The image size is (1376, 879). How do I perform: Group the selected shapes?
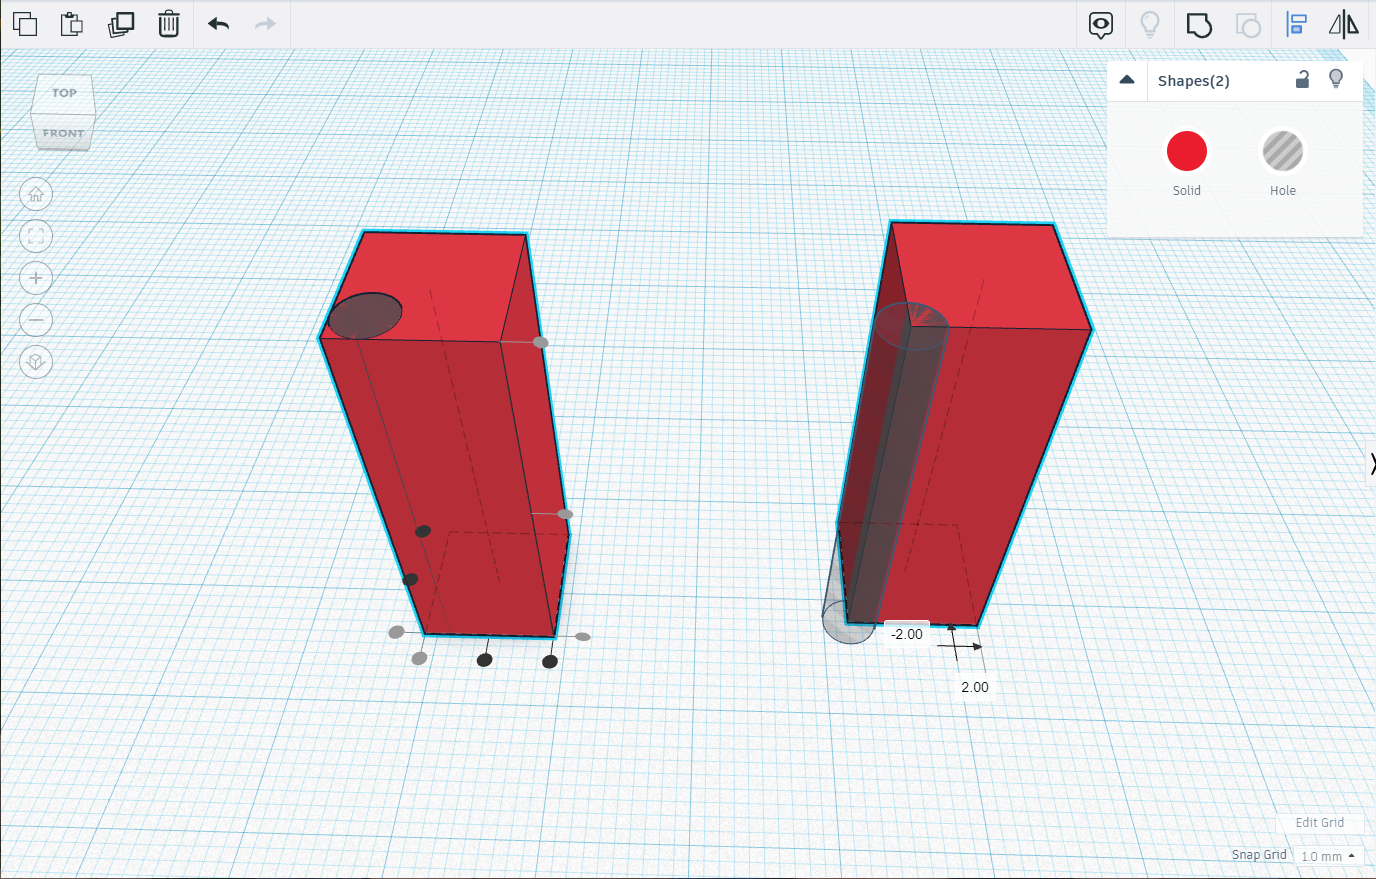[x=1199, y=25]
